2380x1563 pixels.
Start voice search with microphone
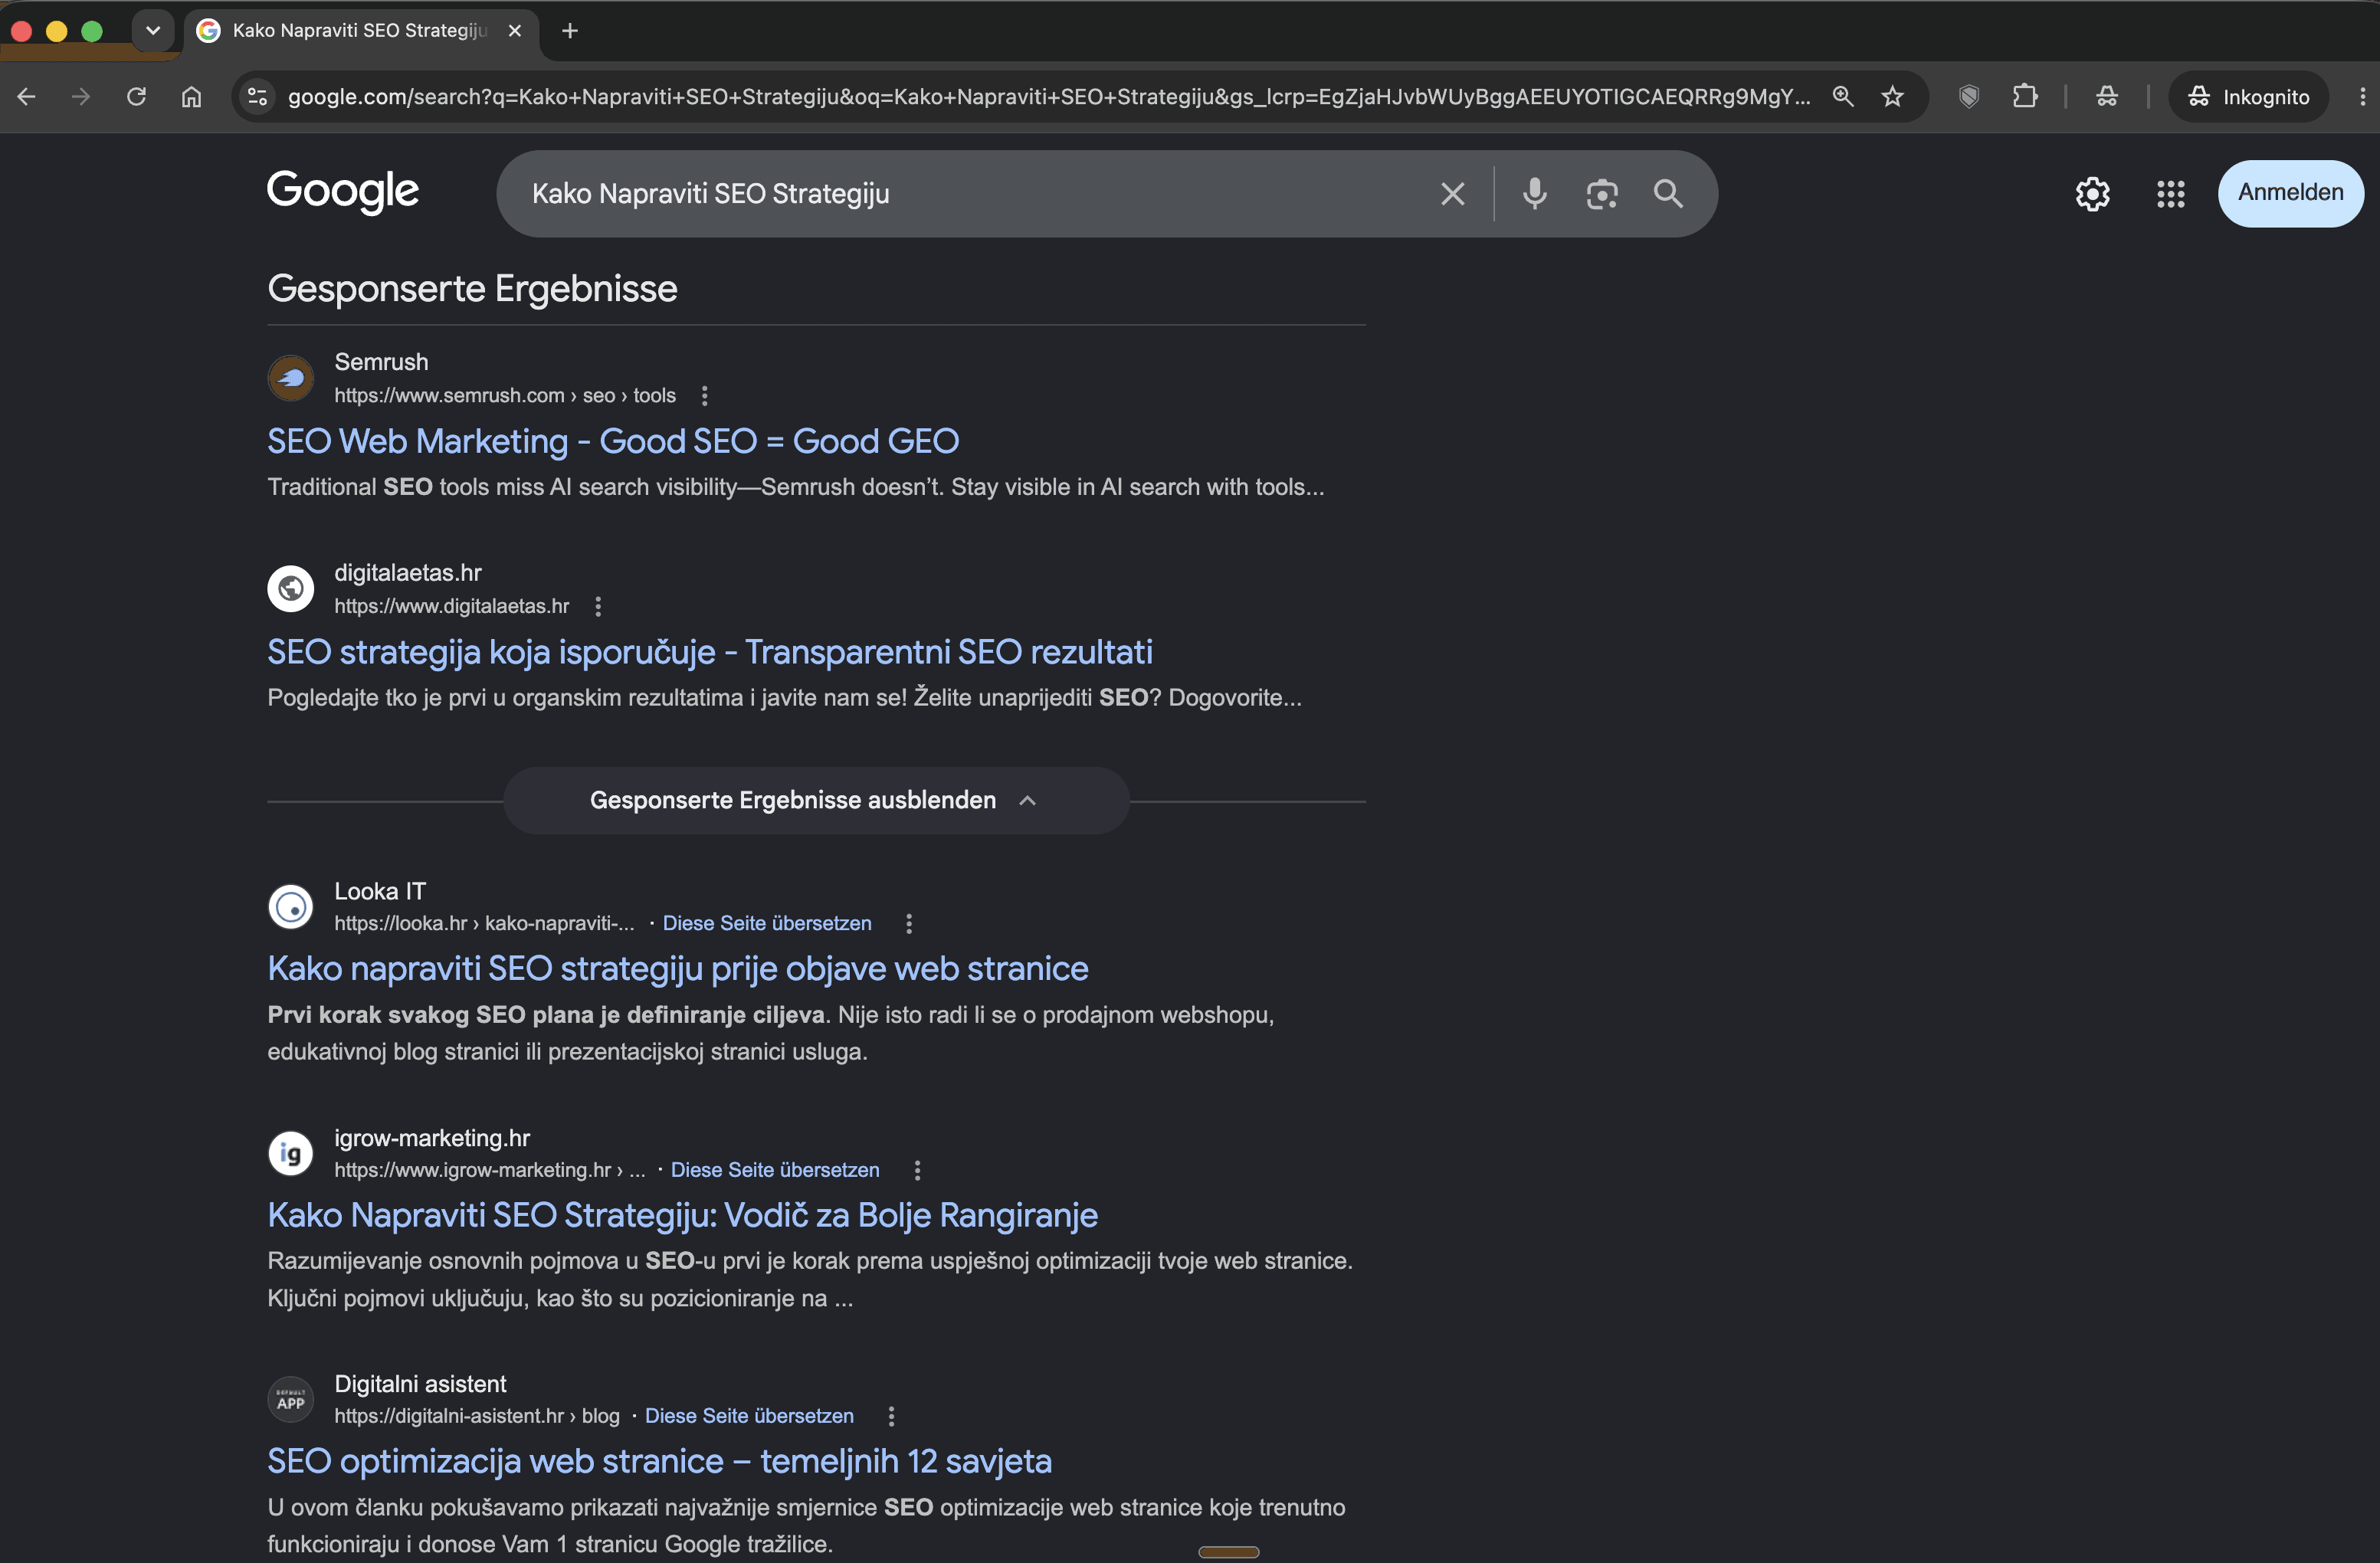pos(1535,194)
